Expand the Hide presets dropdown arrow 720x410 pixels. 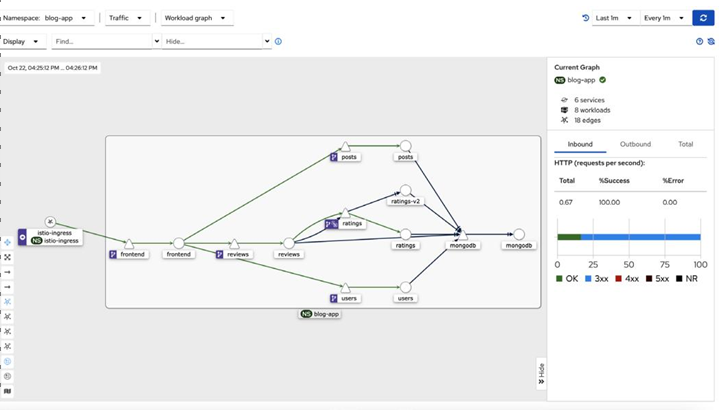(267, 41)
